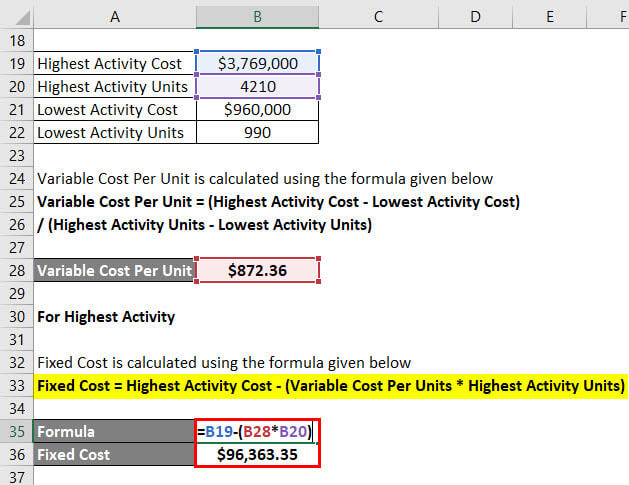
Task: Select column E header
Action: point(550,16)
